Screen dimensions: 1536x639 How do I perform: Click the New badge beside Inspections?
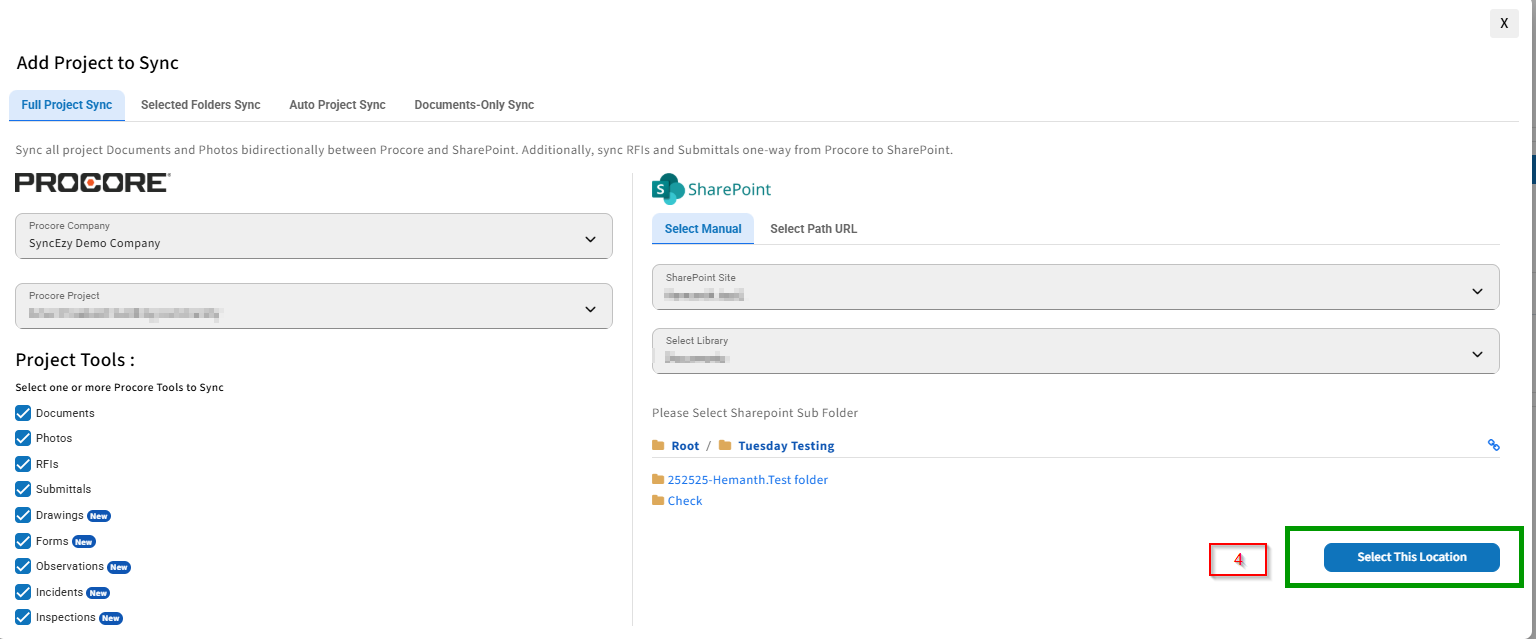pyautogui.click(x=111, y=618)
